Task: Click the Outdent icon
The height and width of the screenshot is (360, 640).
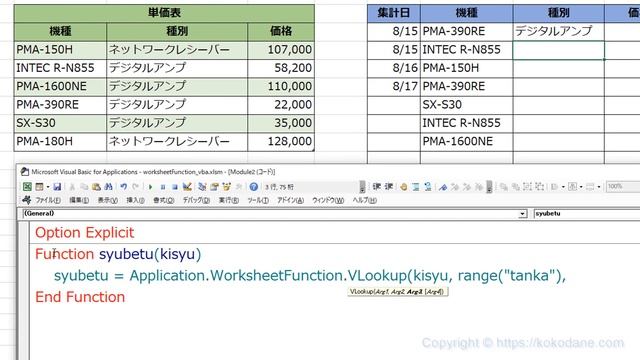Action: [x=389, y=187]
